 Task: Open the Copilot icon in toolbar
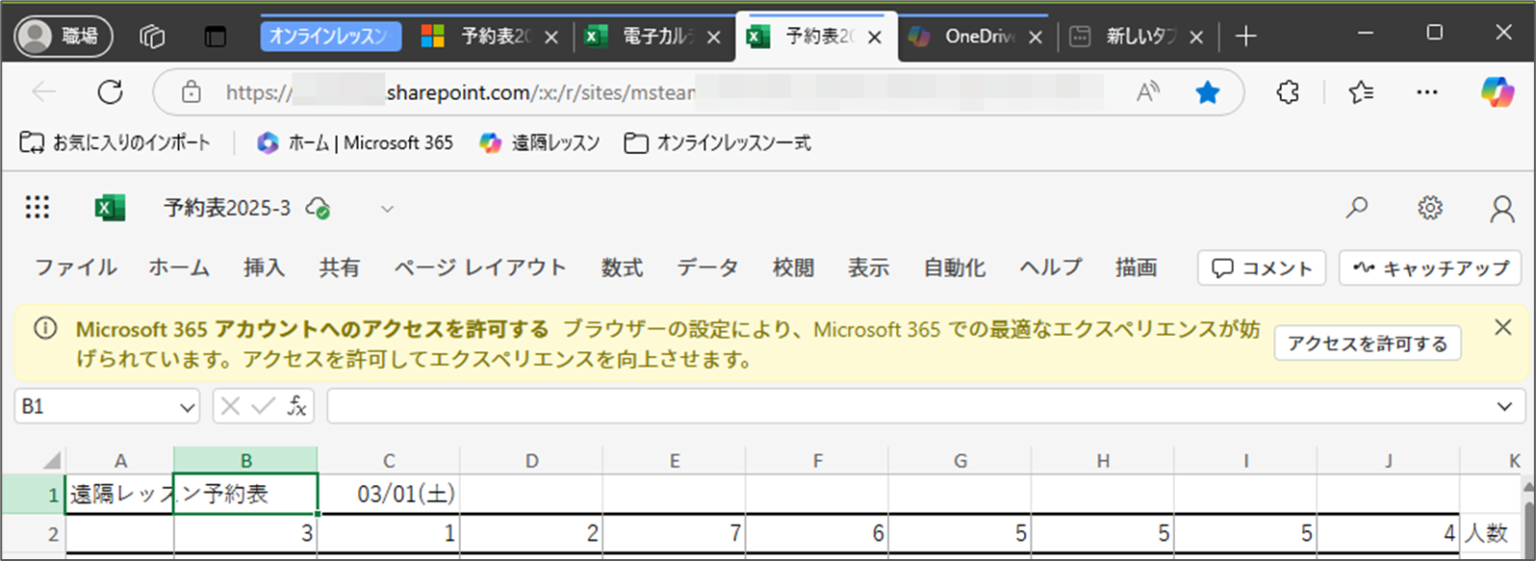(x=1497, y=92)
